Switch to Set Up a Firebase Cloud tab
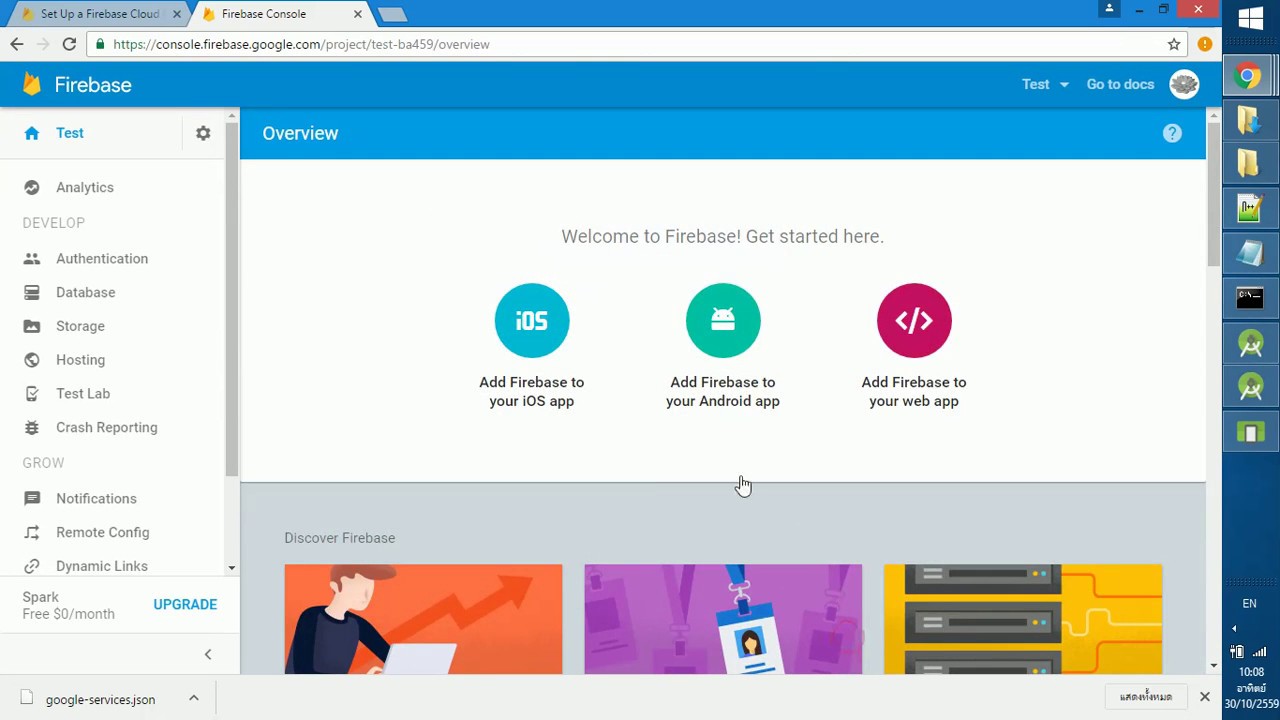 [x=99, y=14]
